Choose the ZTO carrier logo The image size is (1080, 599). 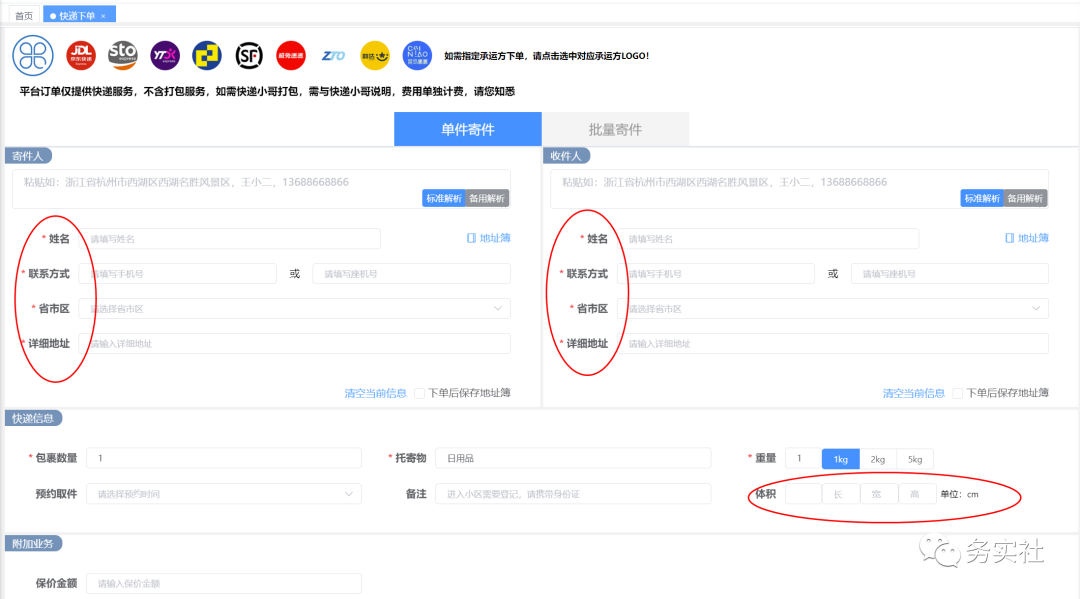pos(333,55)
